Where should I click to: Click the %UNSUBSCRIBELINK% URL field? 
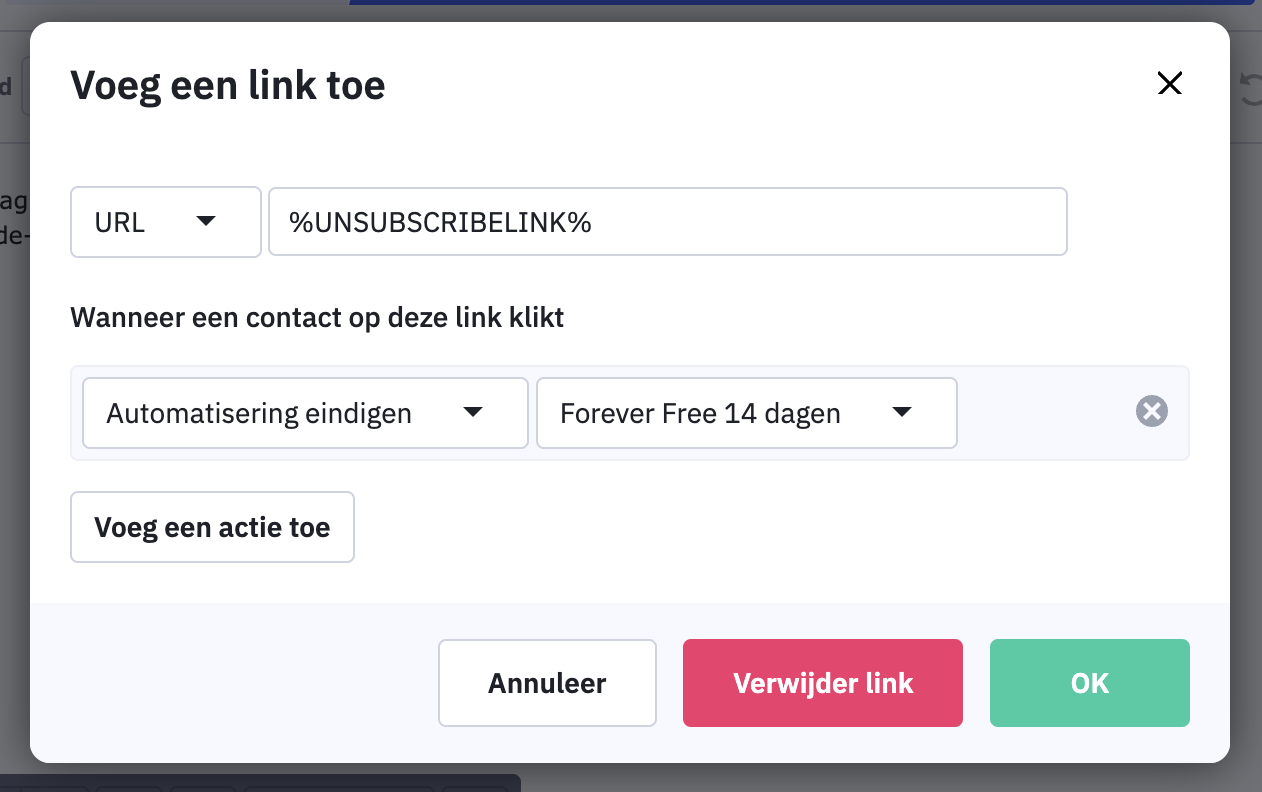667,222
